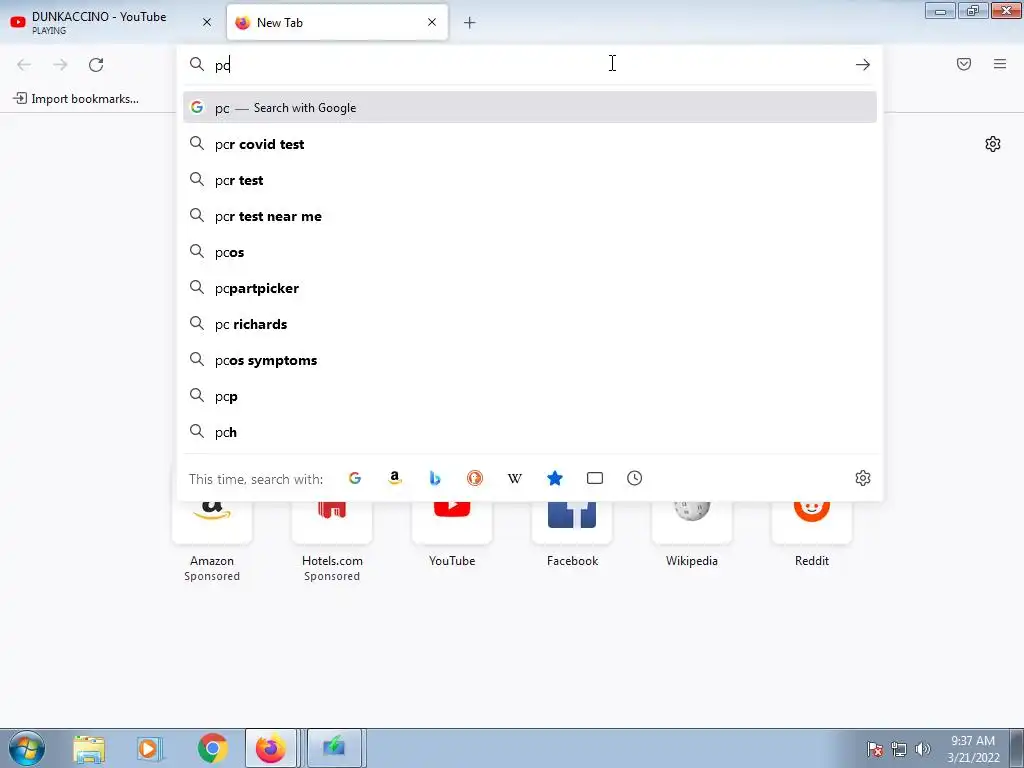Select the 'pcpartpicker' suggestion
The image size is (1024, 768).
(530, 288)
